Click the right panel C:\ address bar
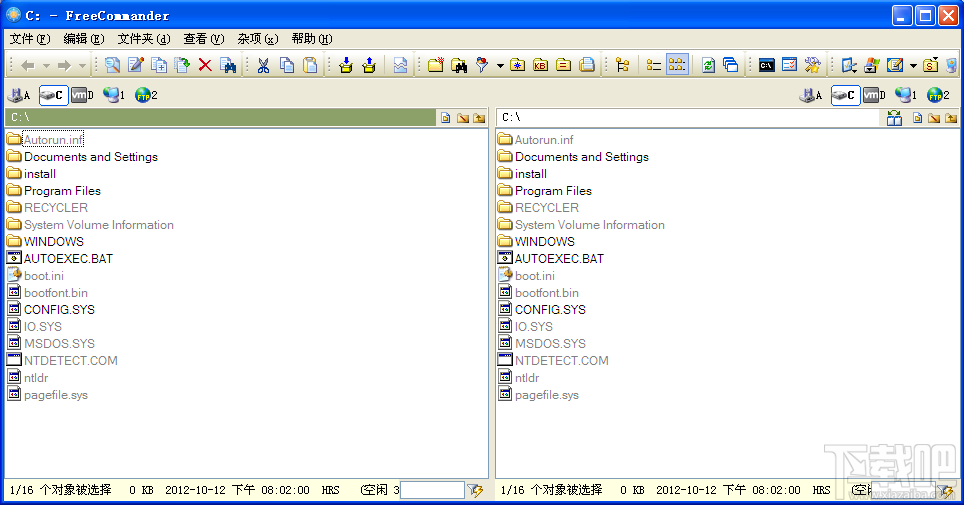964x505 pixels. click(x=689, y=117)
